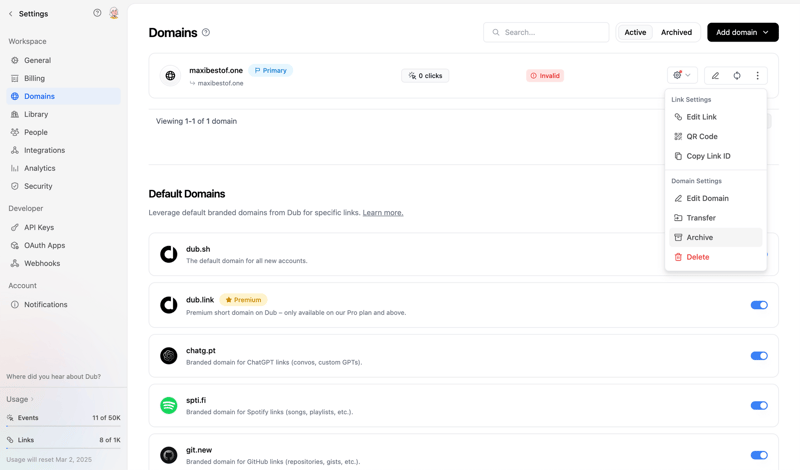Click the Invalid status badge
The width and height of the screenshot is (800, 470).
545,76
